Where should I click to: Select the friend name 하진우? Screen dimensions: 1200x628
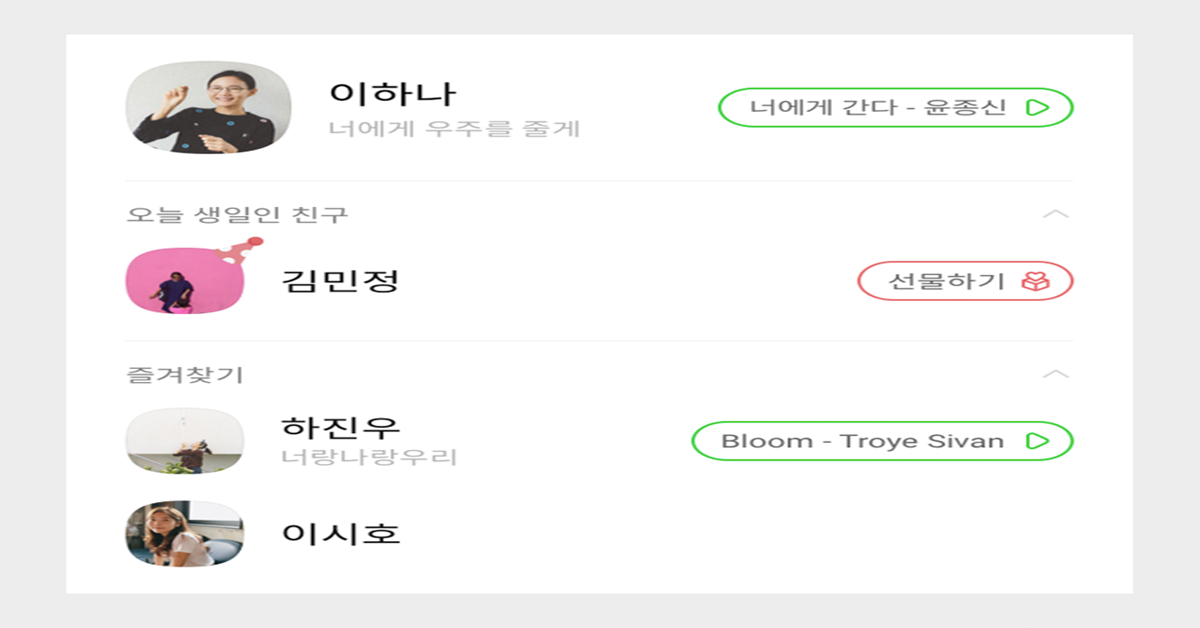[x=341, y=427]
